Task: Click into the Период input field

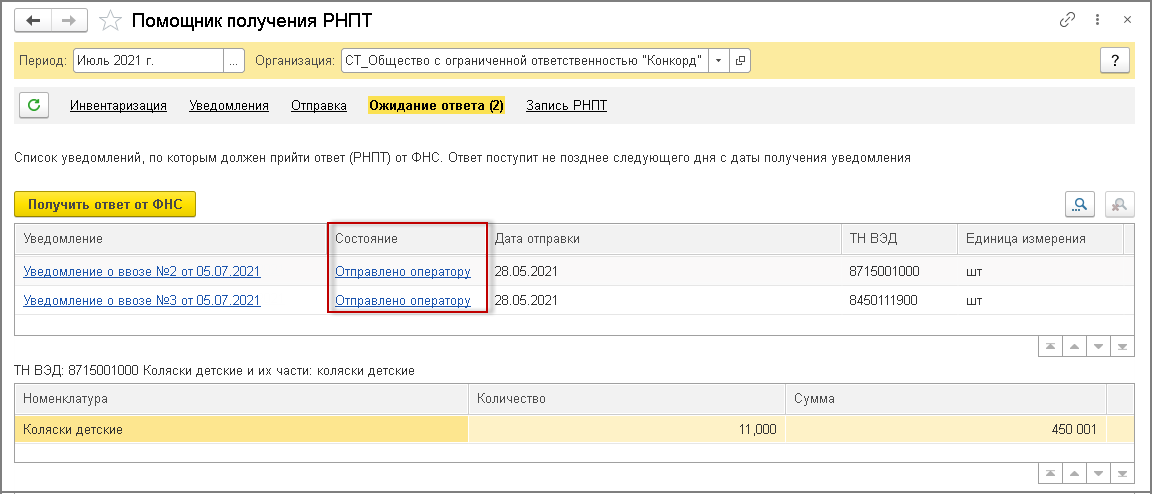Action: (148, 61)
